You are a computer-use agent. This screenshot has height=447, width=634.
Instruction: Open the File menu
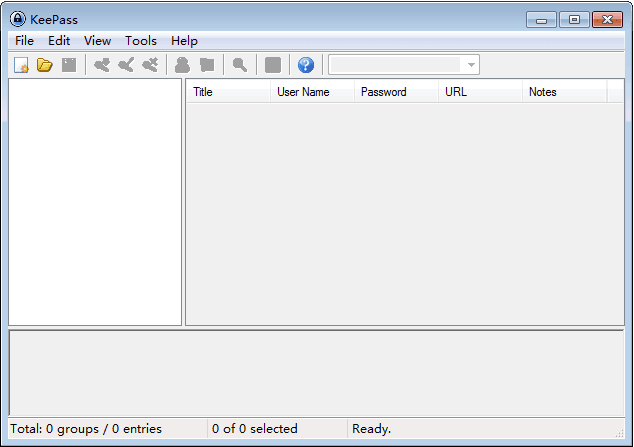point(24,41)
